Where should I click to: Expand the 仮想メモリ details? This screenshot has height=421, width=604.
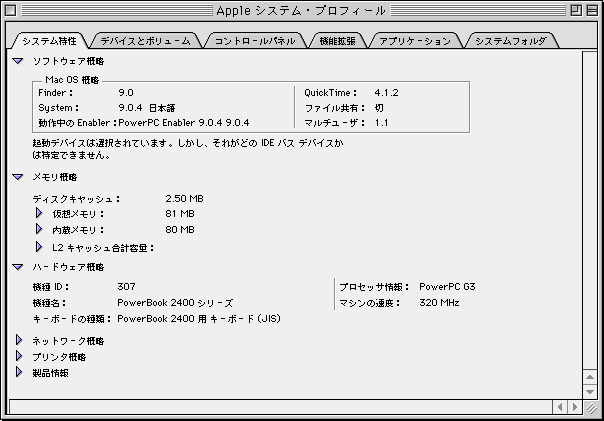(39, 213)
